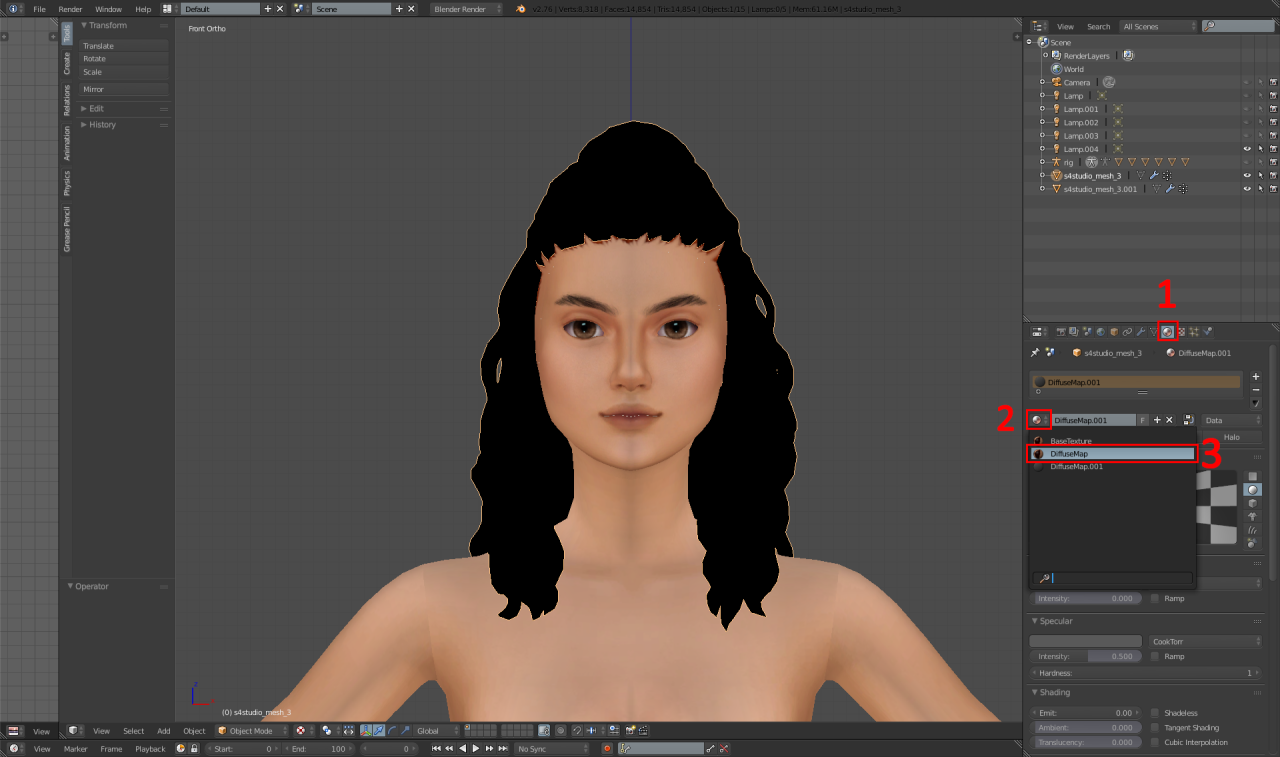
Task: Open the Blender Render engine dropdown
Action: pyautogui.click(x=468, y=8)
